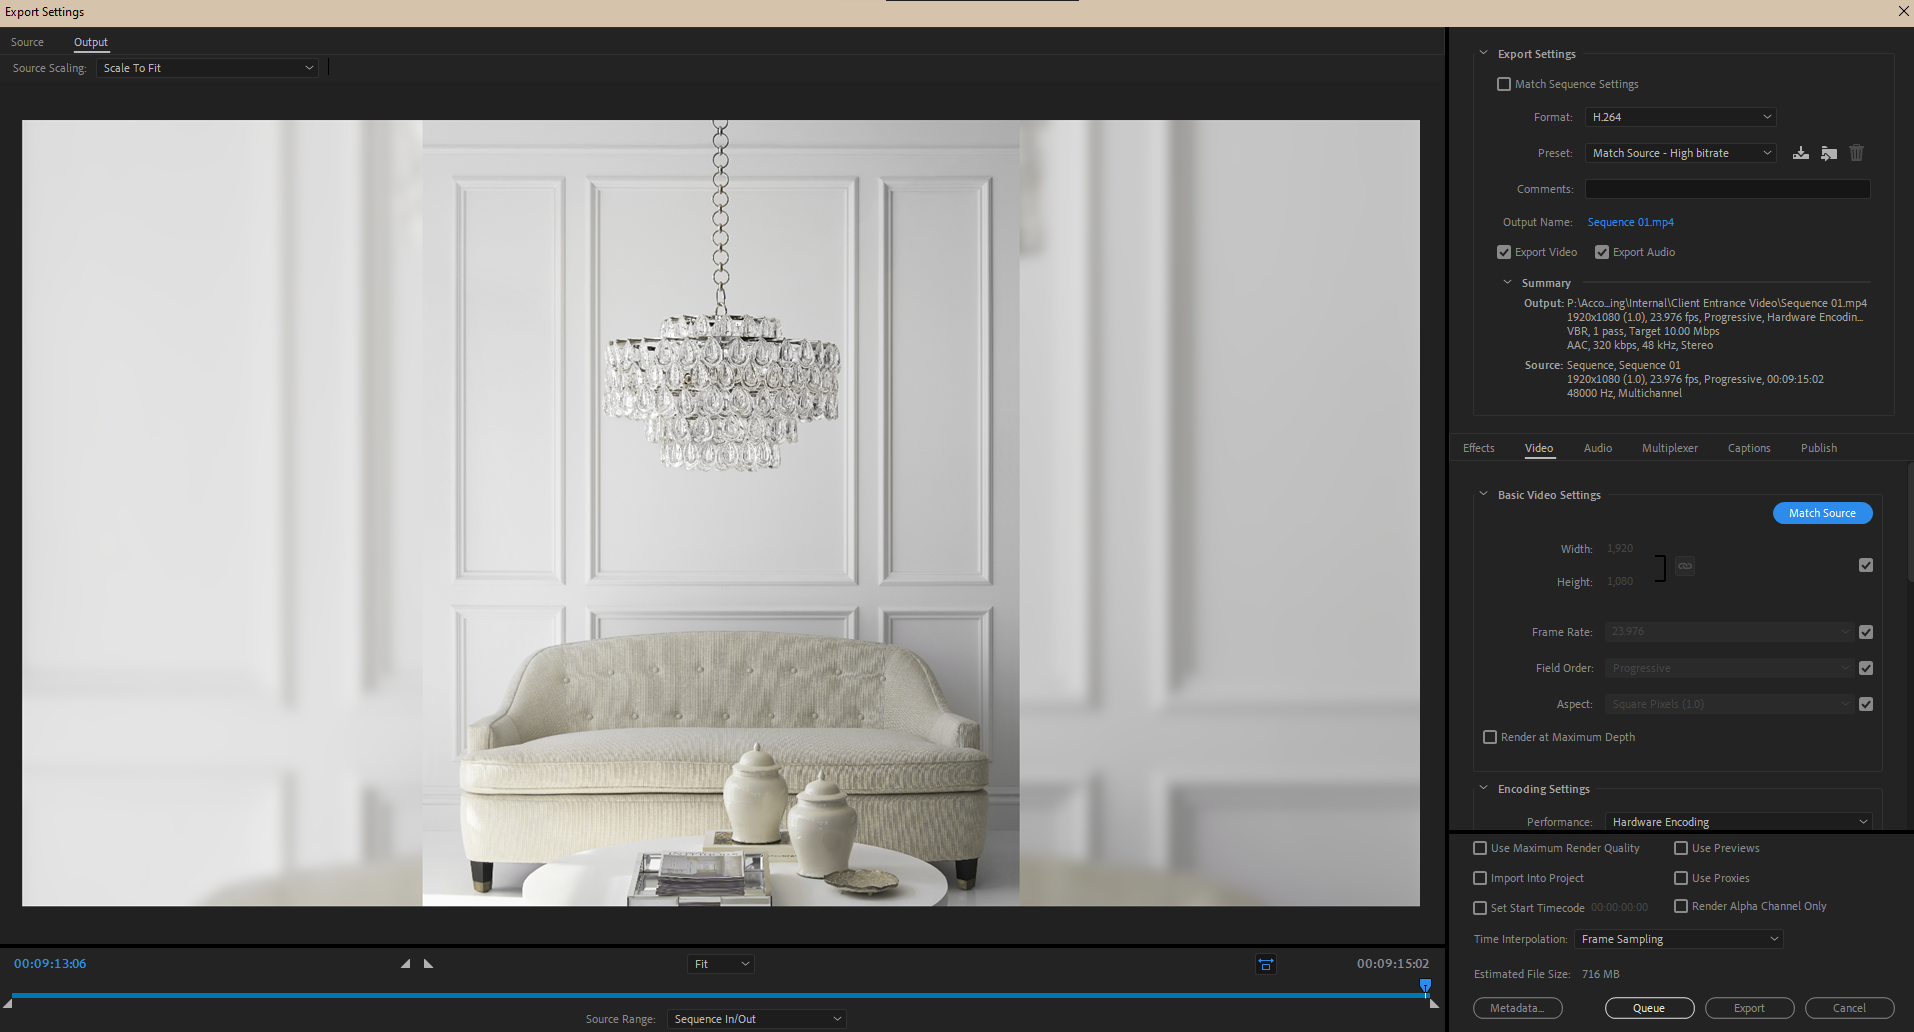Switch to the Audio tab

coord(1597,447)
